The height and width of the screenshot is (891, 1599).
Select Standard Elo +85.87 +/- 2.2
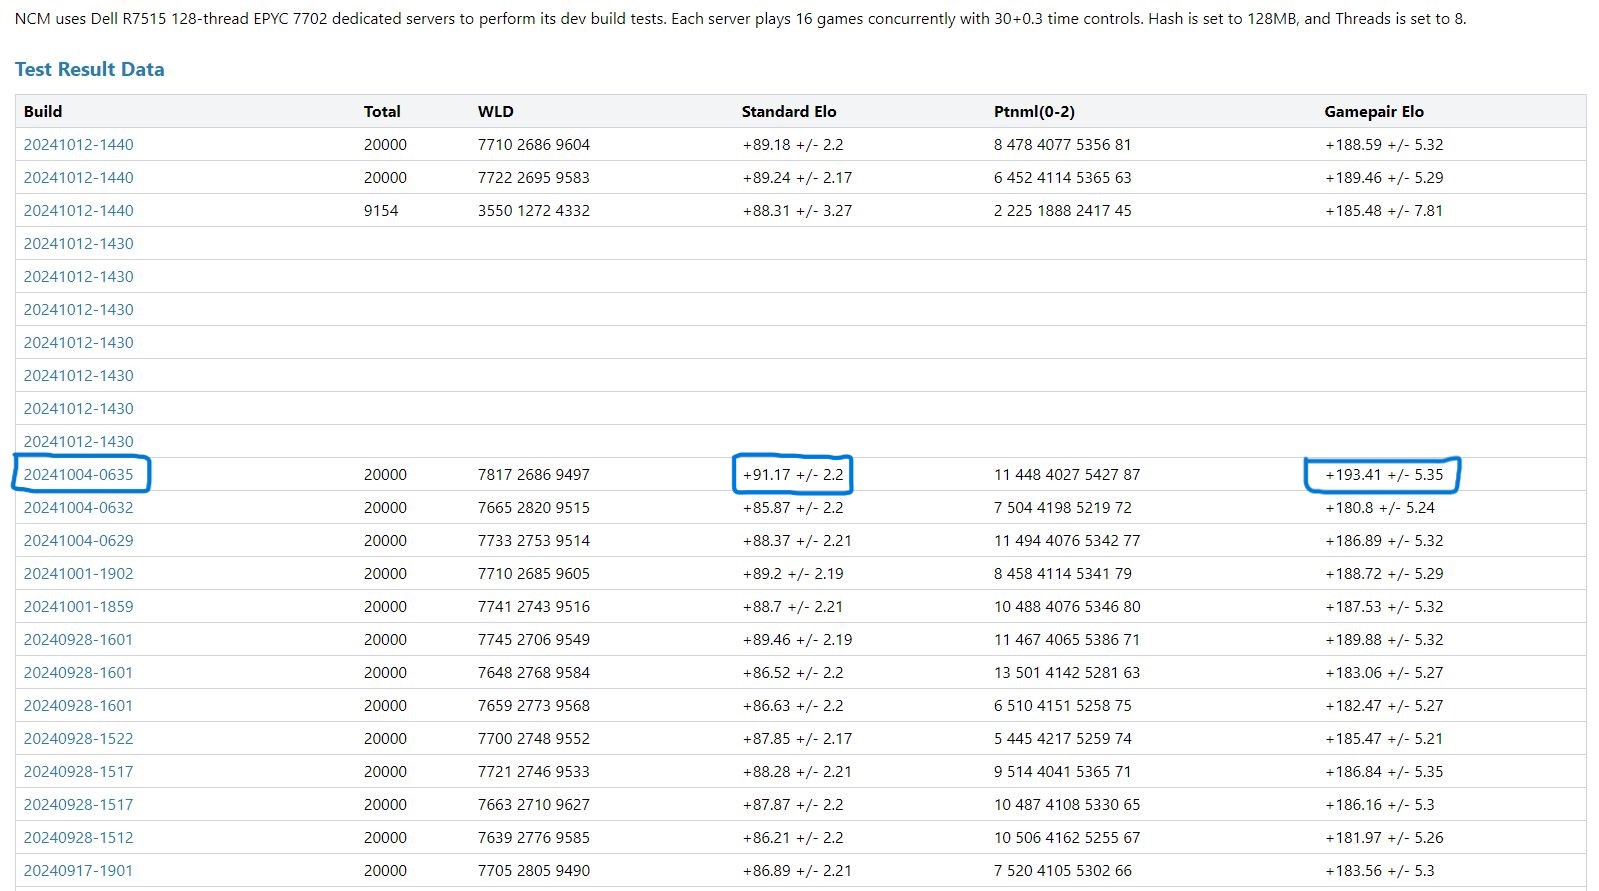pos(793,507)
